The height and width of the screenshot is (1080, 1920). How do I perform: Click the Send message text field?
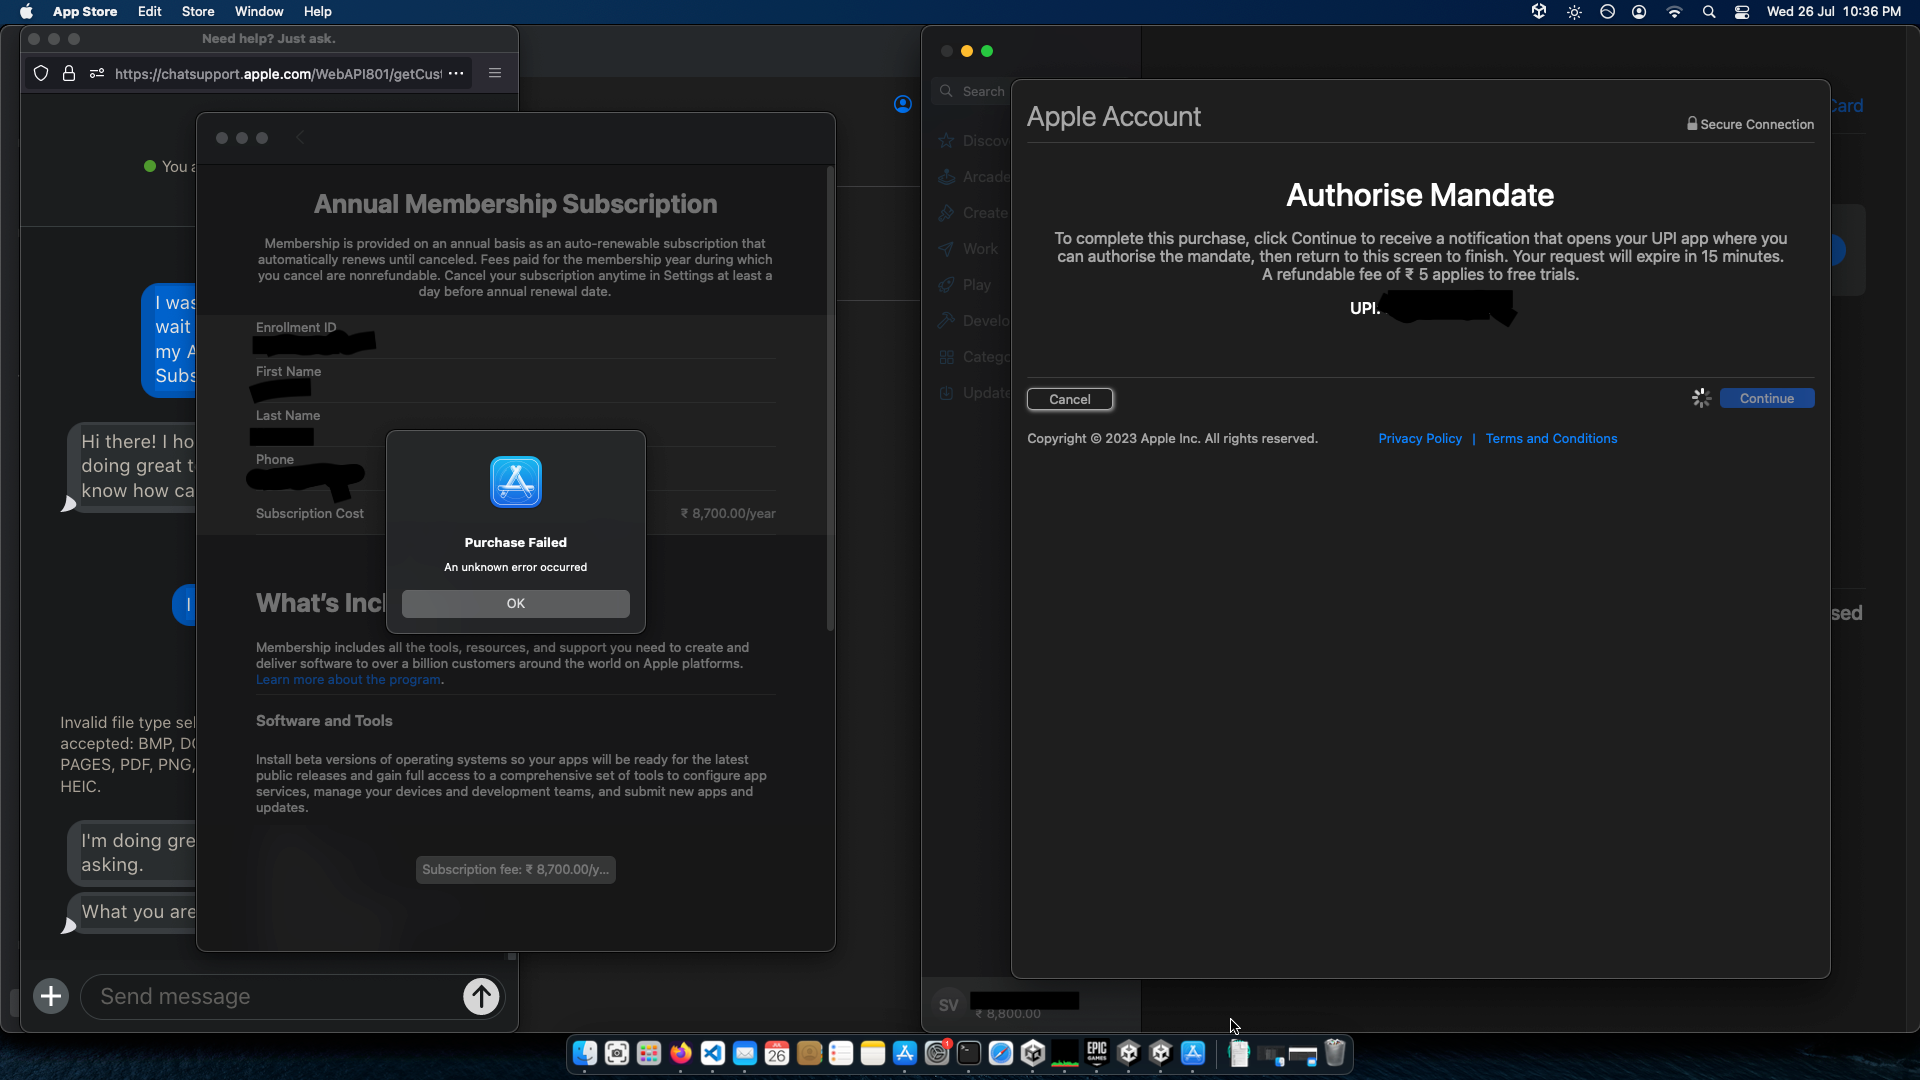coord(270,996)
